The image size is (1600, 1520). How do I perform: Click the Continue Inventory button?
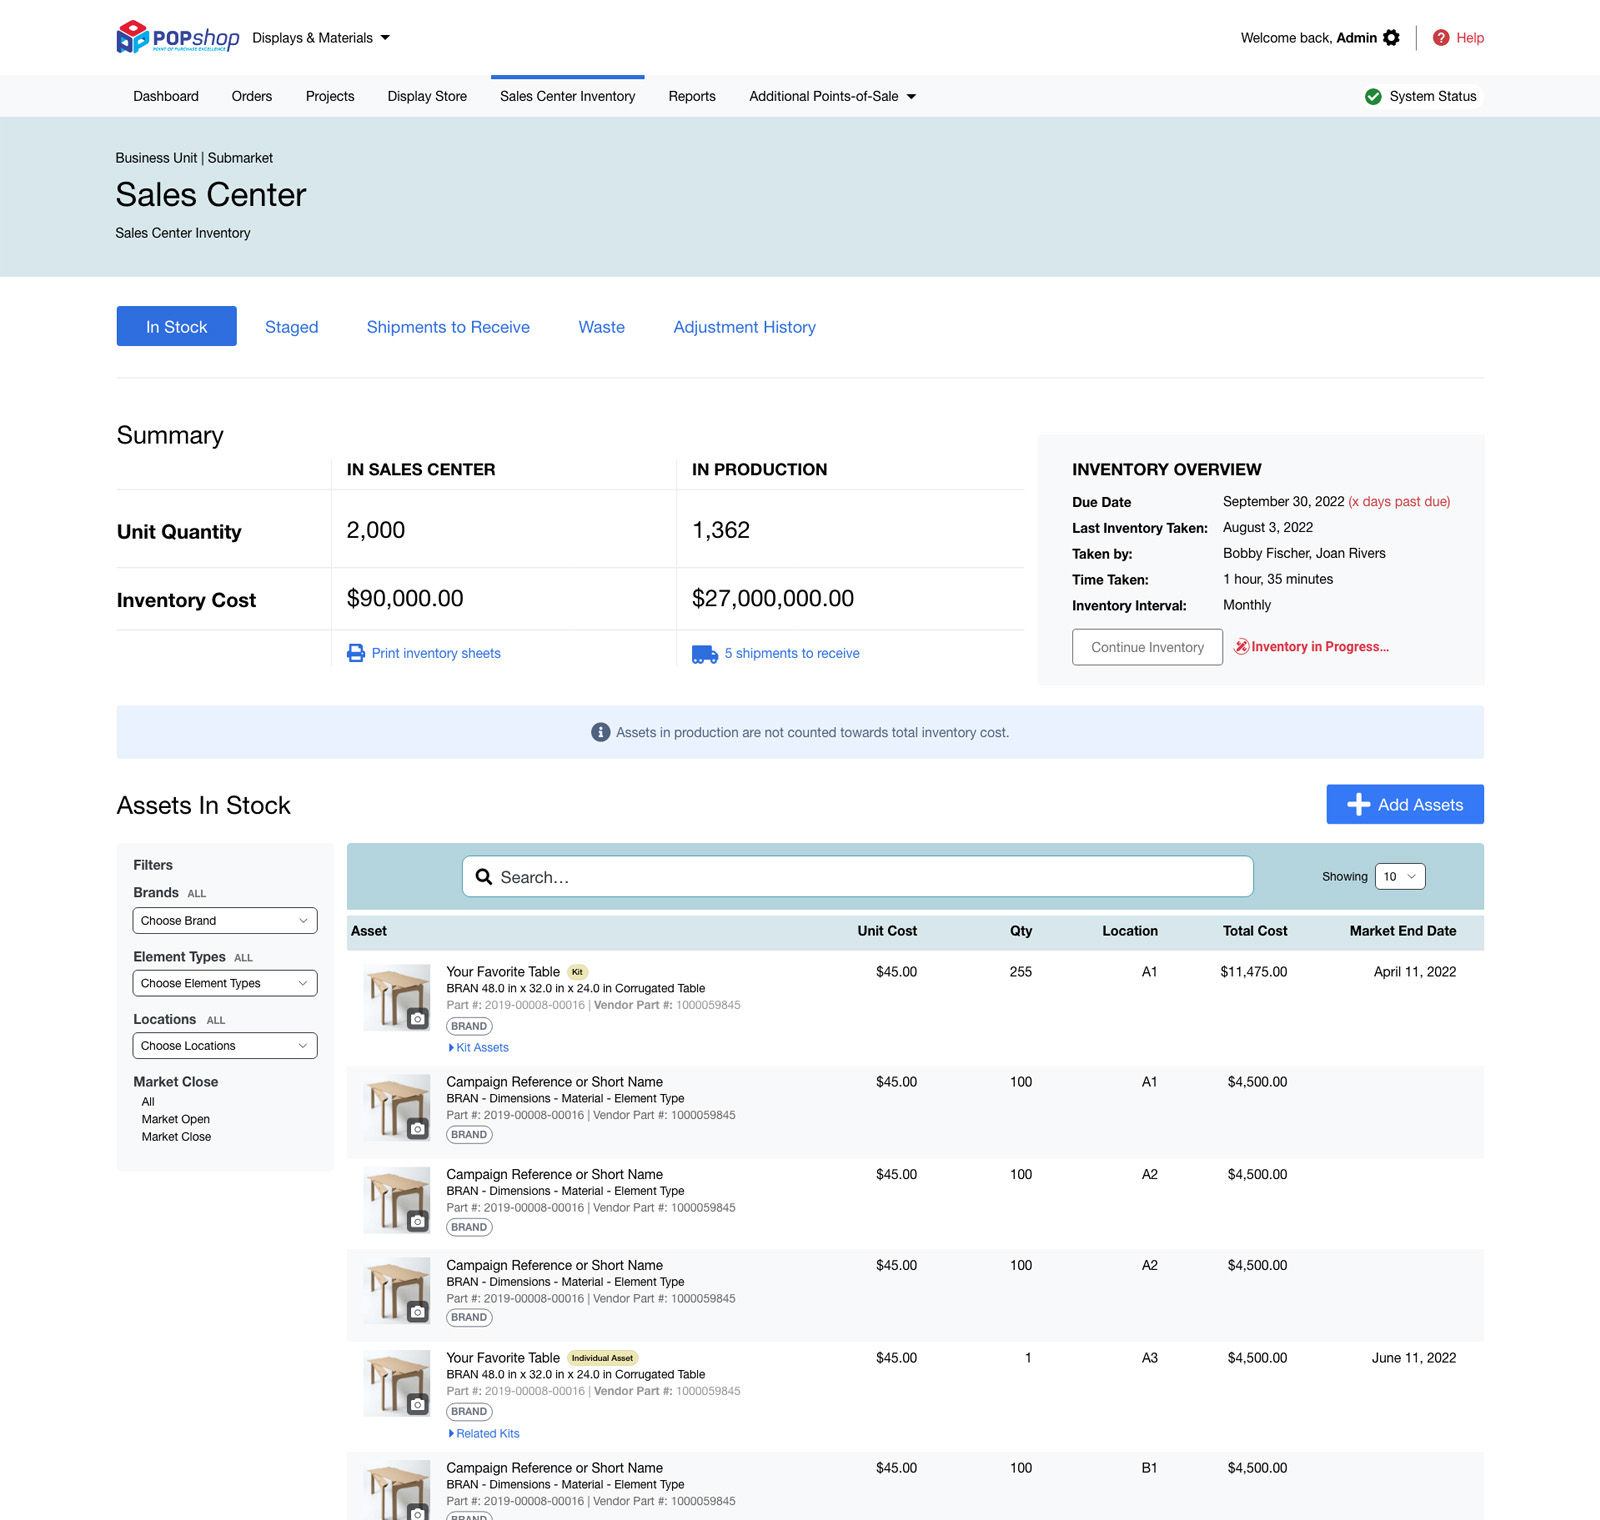pyautogui.click(x=1147, y=648)
